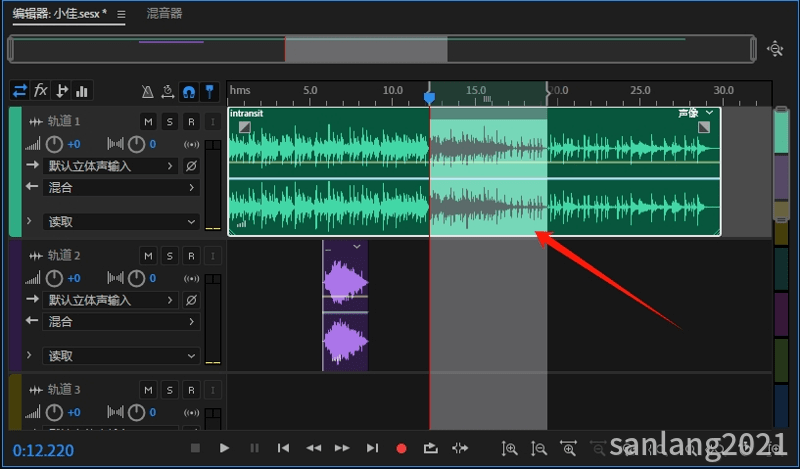Show the fx effects rack view
The height and width of the screenshot is (469, 800).
(40, 91)
